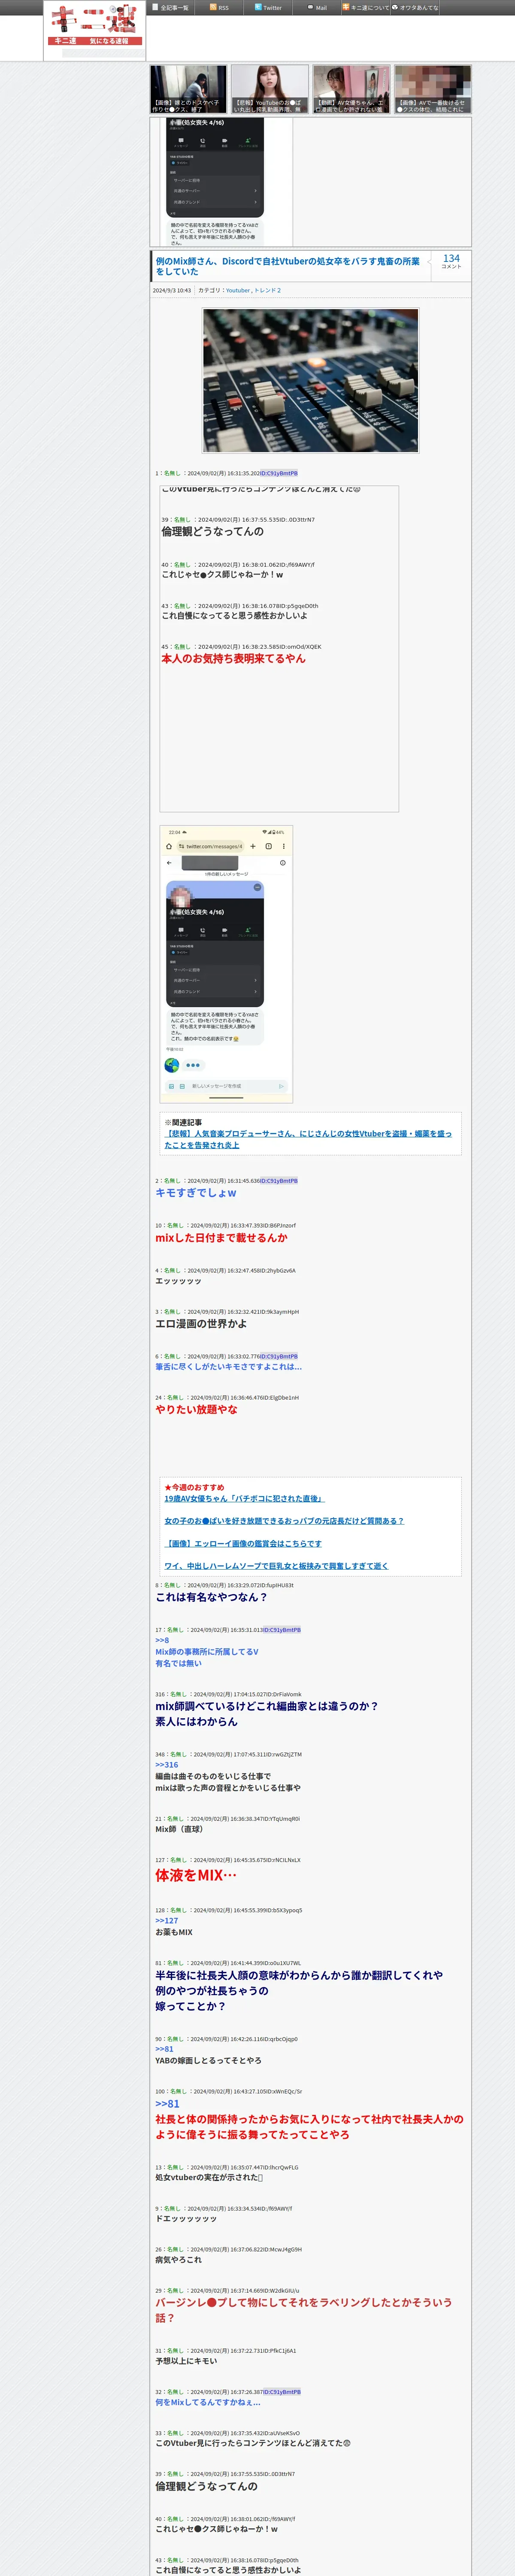Open the Mail menu item

pyautogui.click(x=317, y=7)
